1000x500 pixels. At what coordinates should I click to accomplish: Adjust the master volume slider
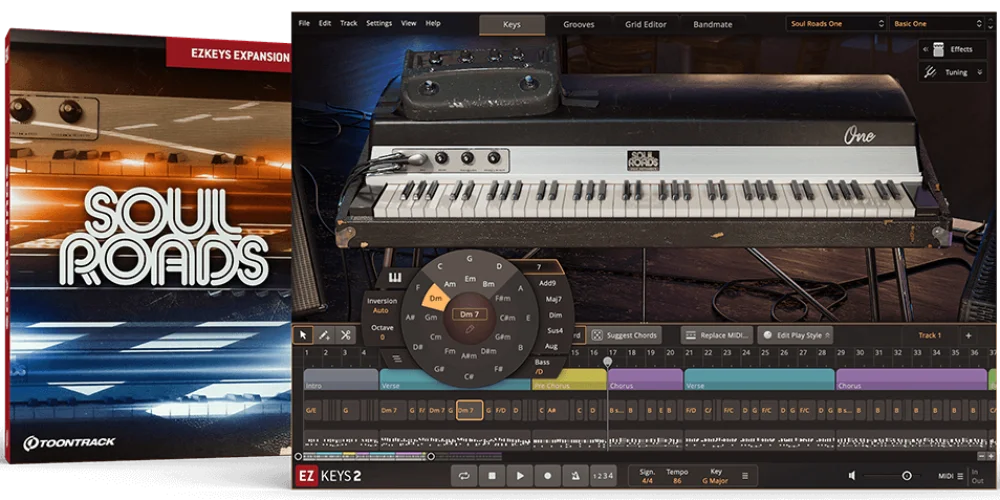coord(906,476)
